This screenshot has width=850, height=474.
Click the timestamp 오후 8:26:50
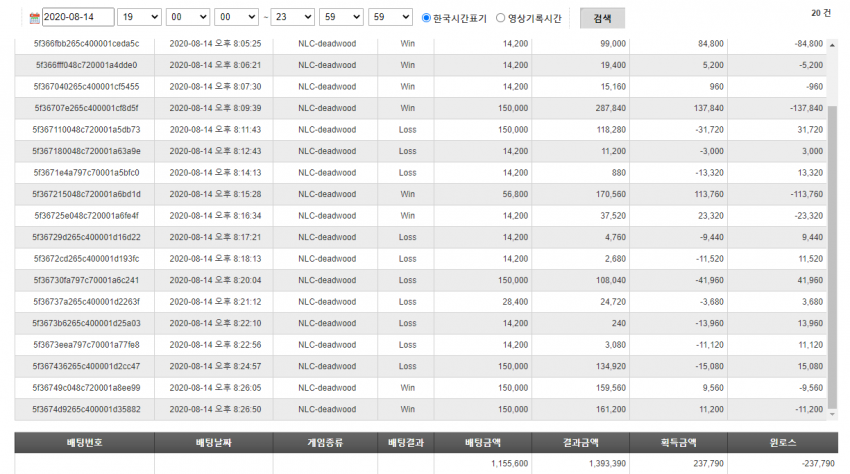coord(238,409)
